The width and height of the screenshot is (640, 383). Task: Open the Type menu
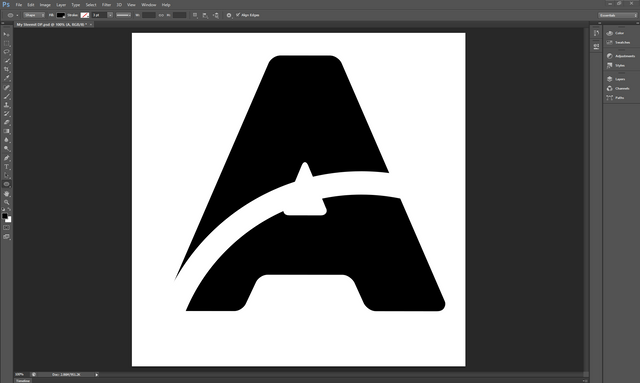[76, 5]
